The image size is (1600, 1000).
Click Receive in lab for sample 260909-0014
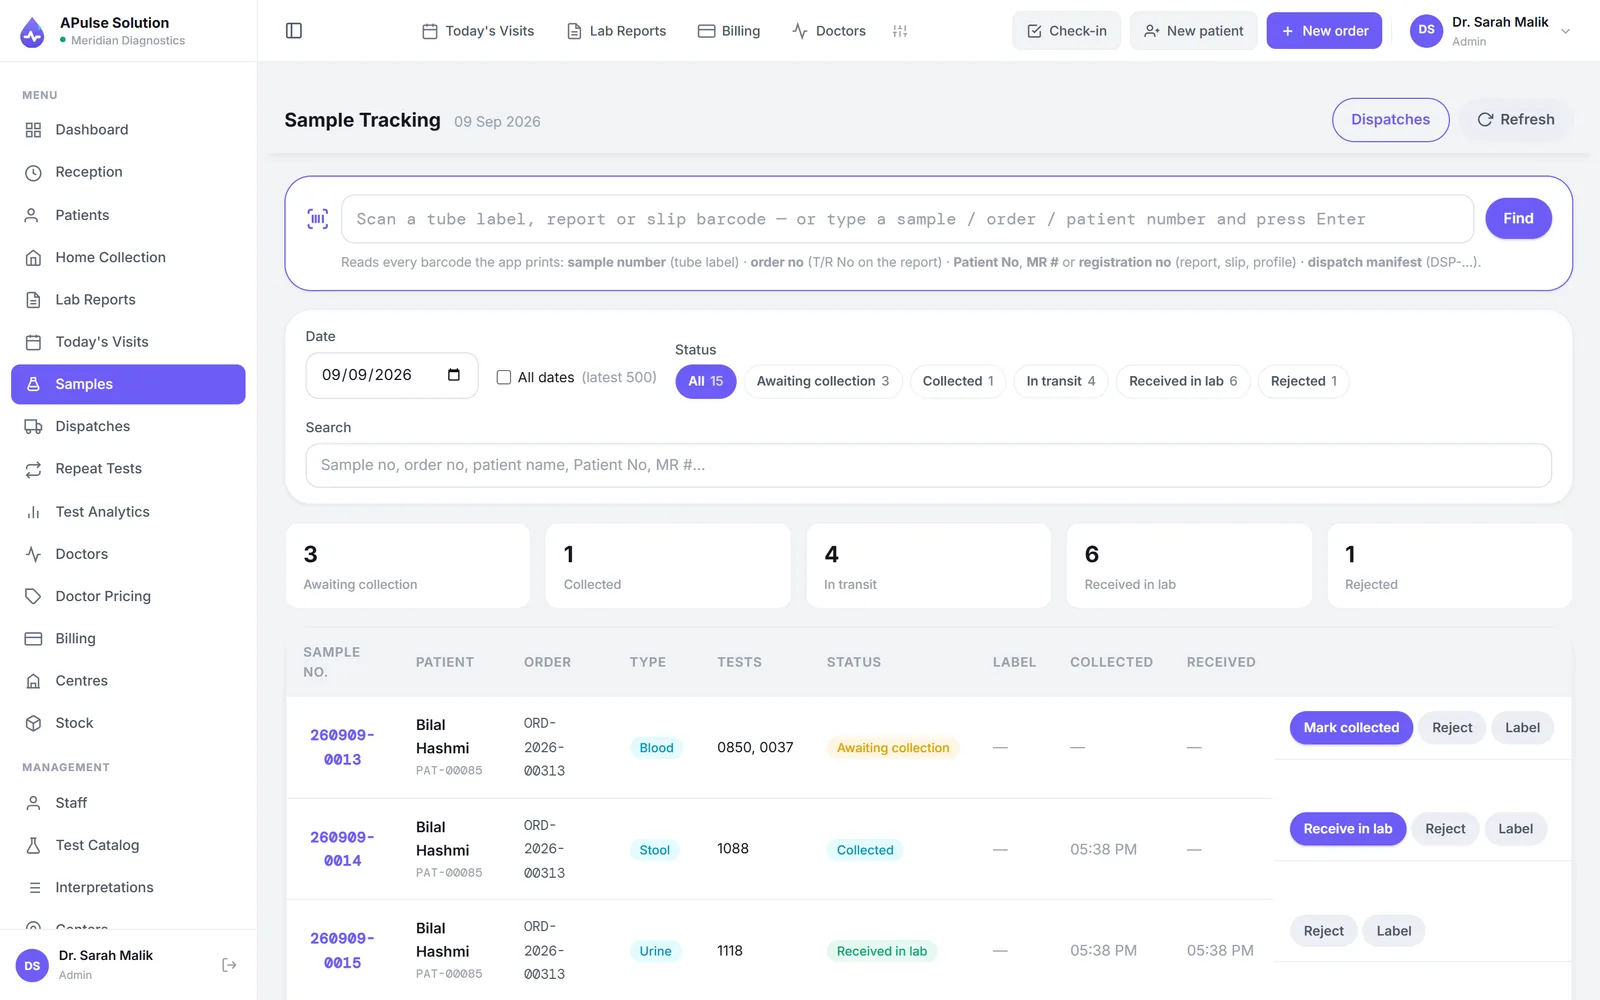1348,829
